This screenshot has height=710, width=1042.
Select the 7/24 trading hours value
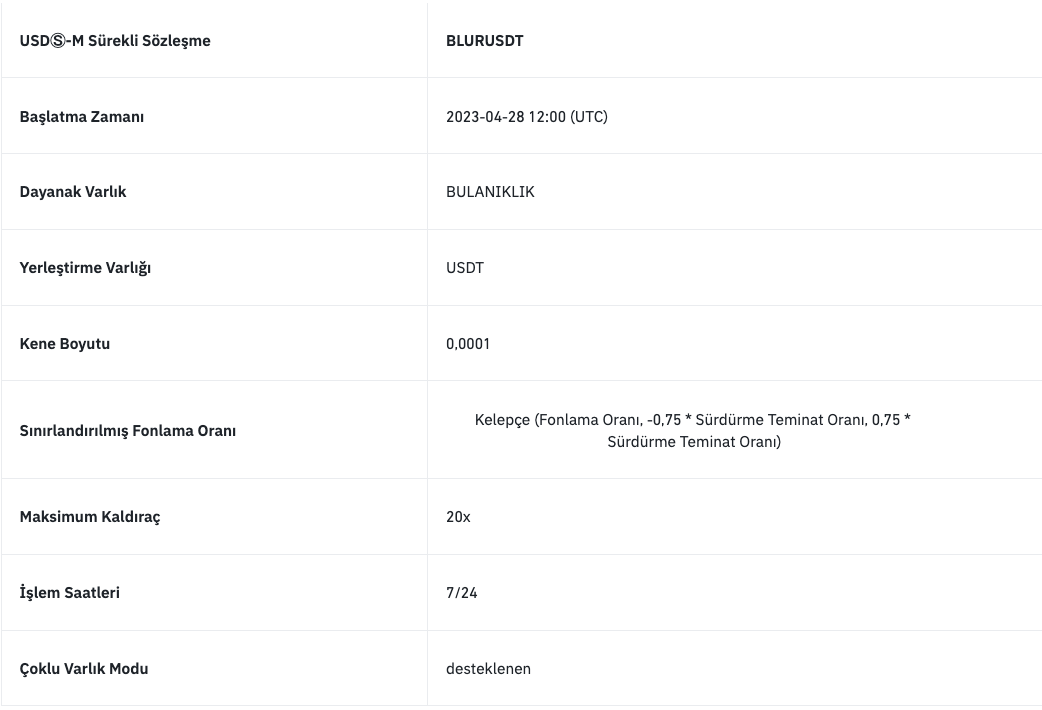pos(462,593)
